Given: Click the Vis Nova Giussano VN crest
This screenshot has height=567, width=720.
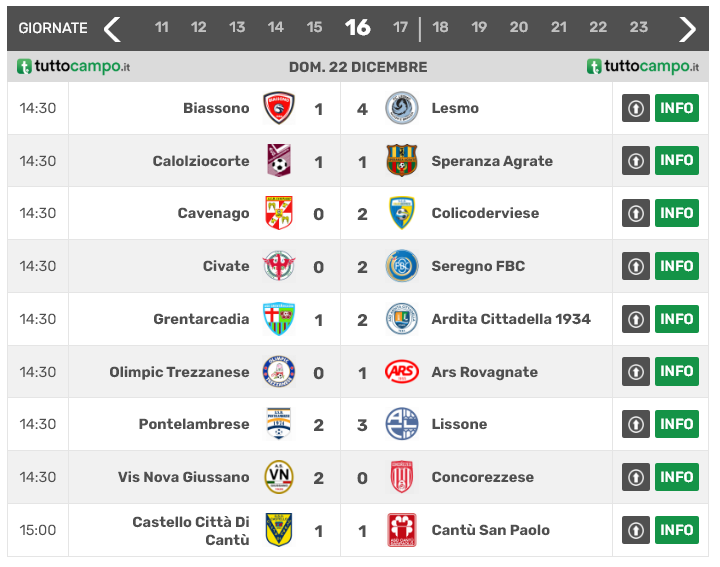Looking at the screenshot, I should (x=279, y=477).
